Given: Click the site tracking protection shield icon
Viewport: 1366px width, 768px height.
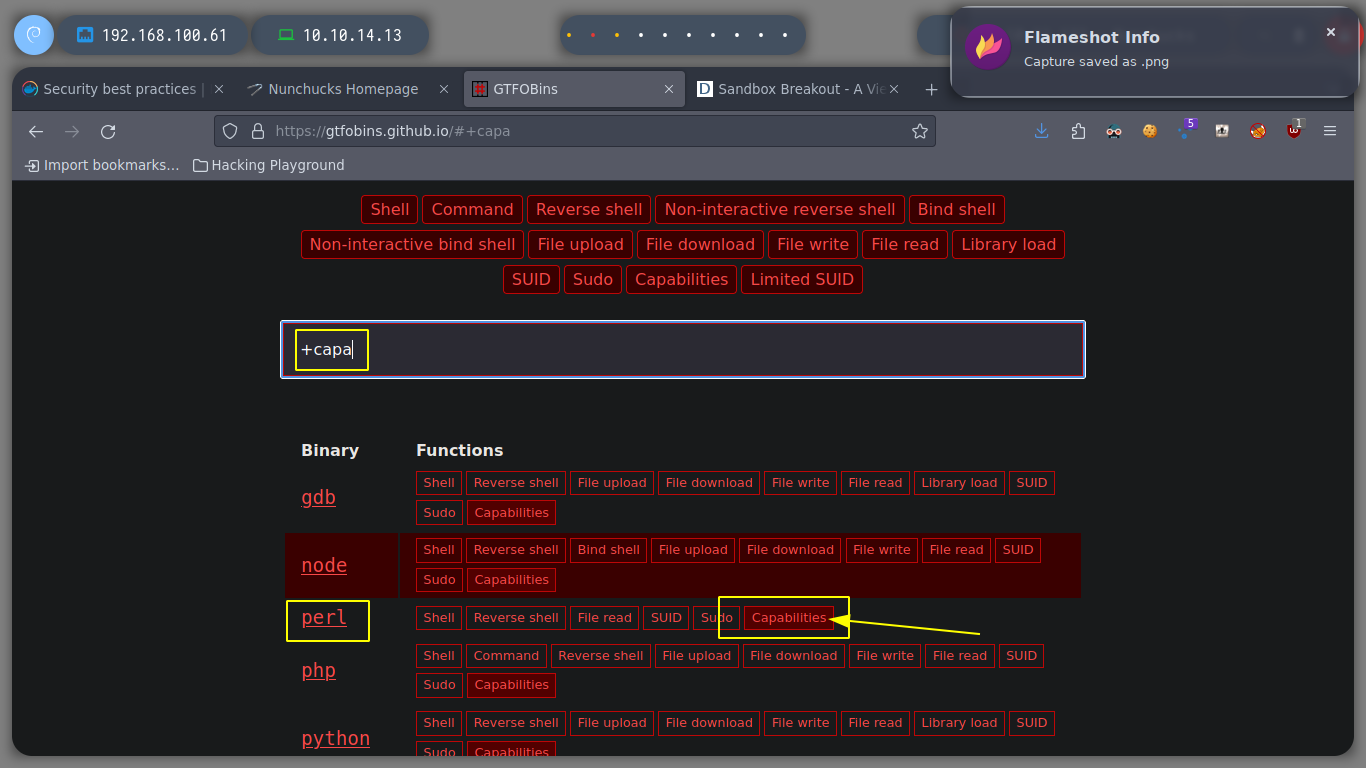Looking at the screenshot, I should tap(230, 131).
